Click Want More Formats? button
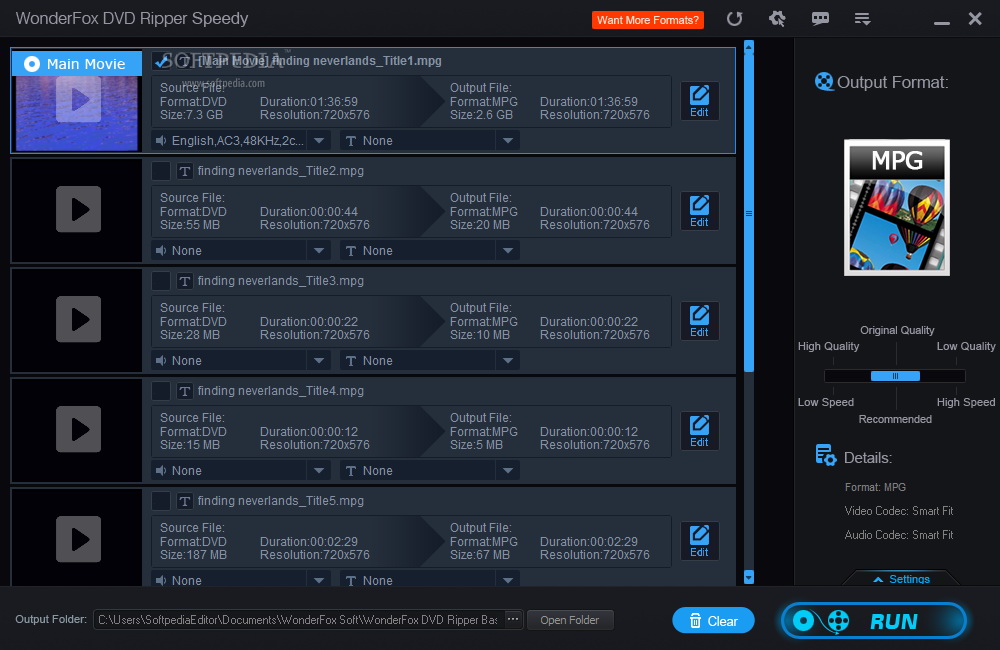Screen dimensions: 1000x650 pos(647,20)
